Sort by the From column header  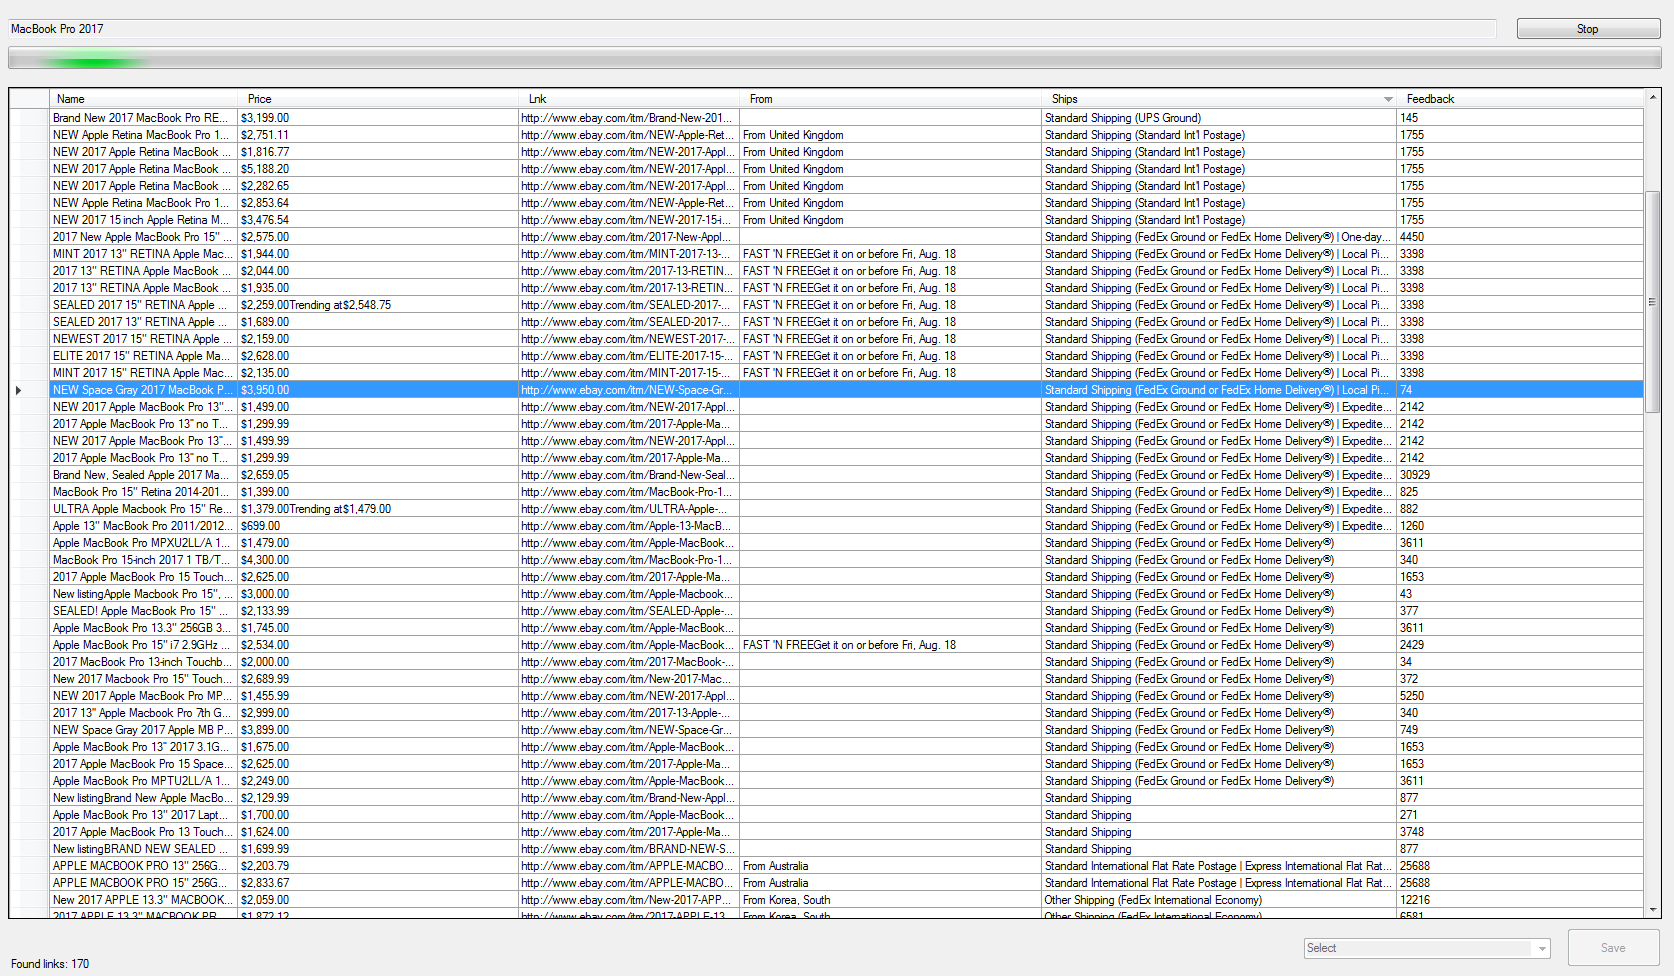[x=891, y=99]
